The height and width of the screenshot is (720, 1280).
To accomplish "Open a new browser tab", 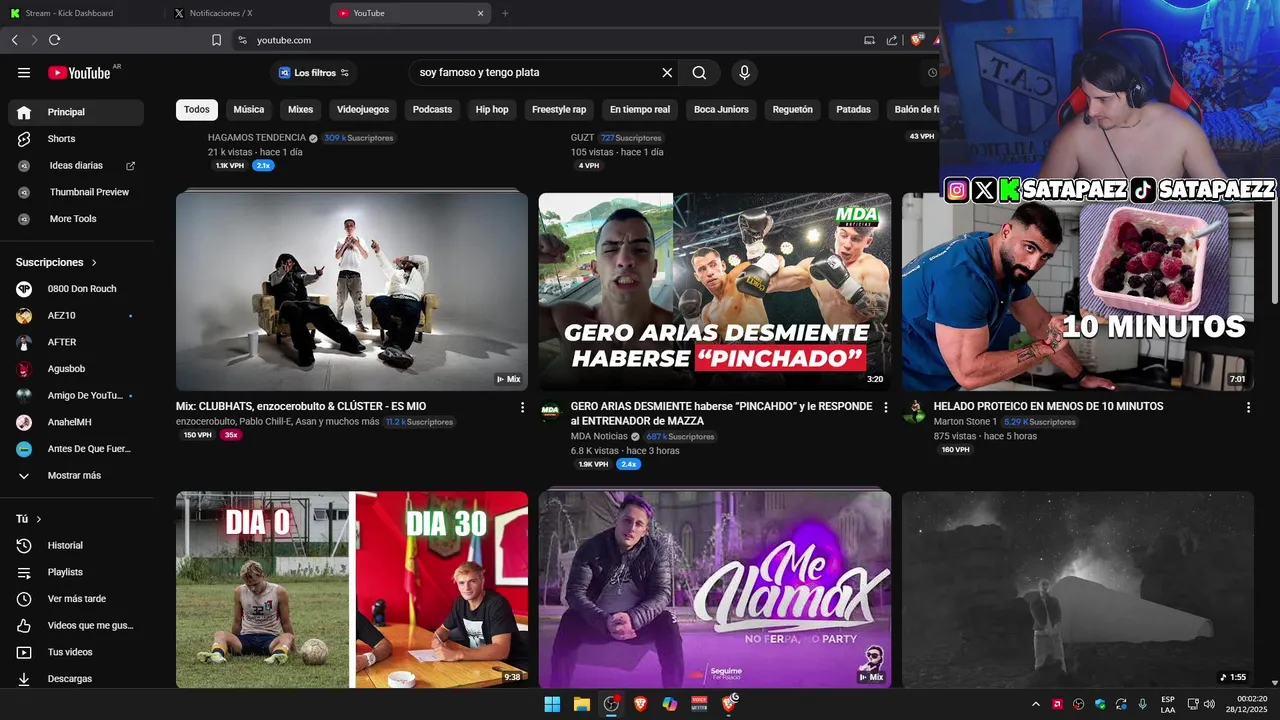I will (x=505, y=13).
